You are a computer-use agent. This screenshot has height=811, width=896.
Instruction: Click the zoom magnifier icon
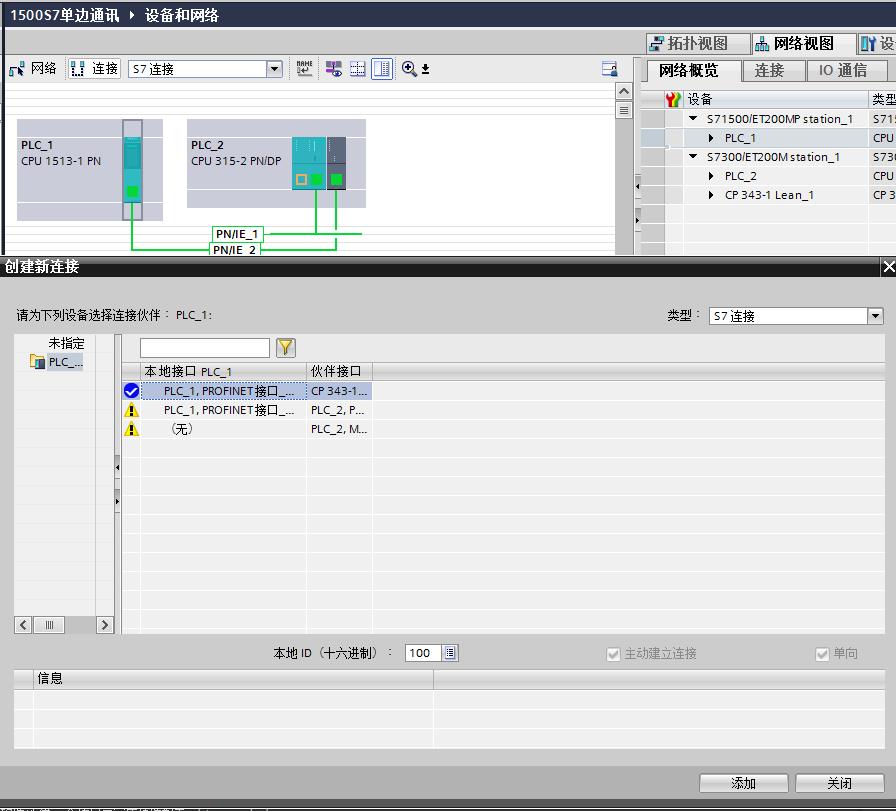(409, 69)
